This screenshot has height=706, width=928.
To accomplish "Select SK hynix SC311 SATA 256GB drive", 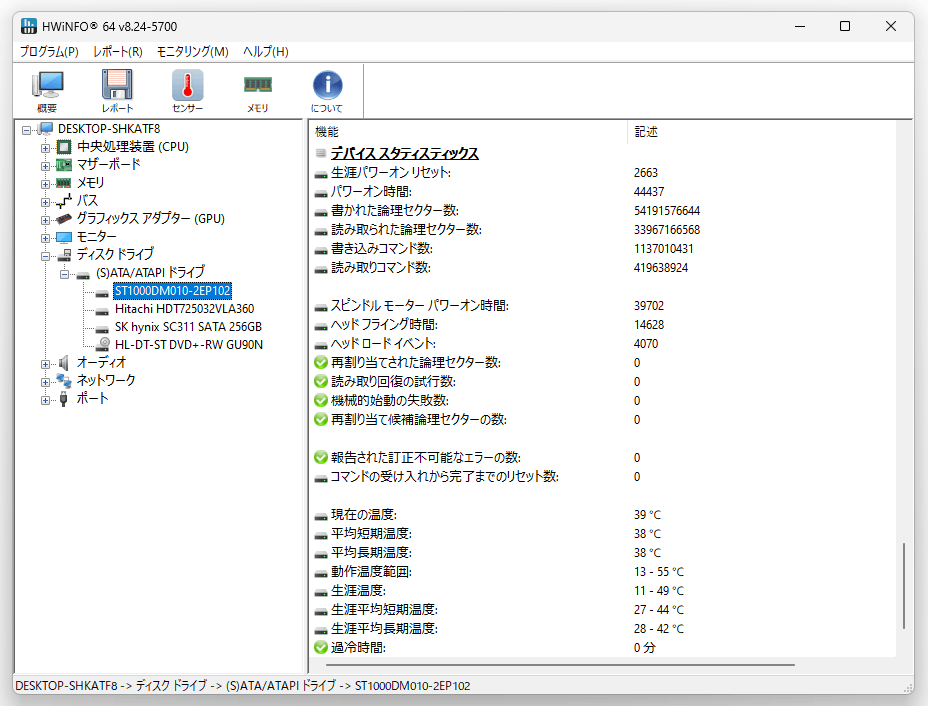I will tap(188, 327).
